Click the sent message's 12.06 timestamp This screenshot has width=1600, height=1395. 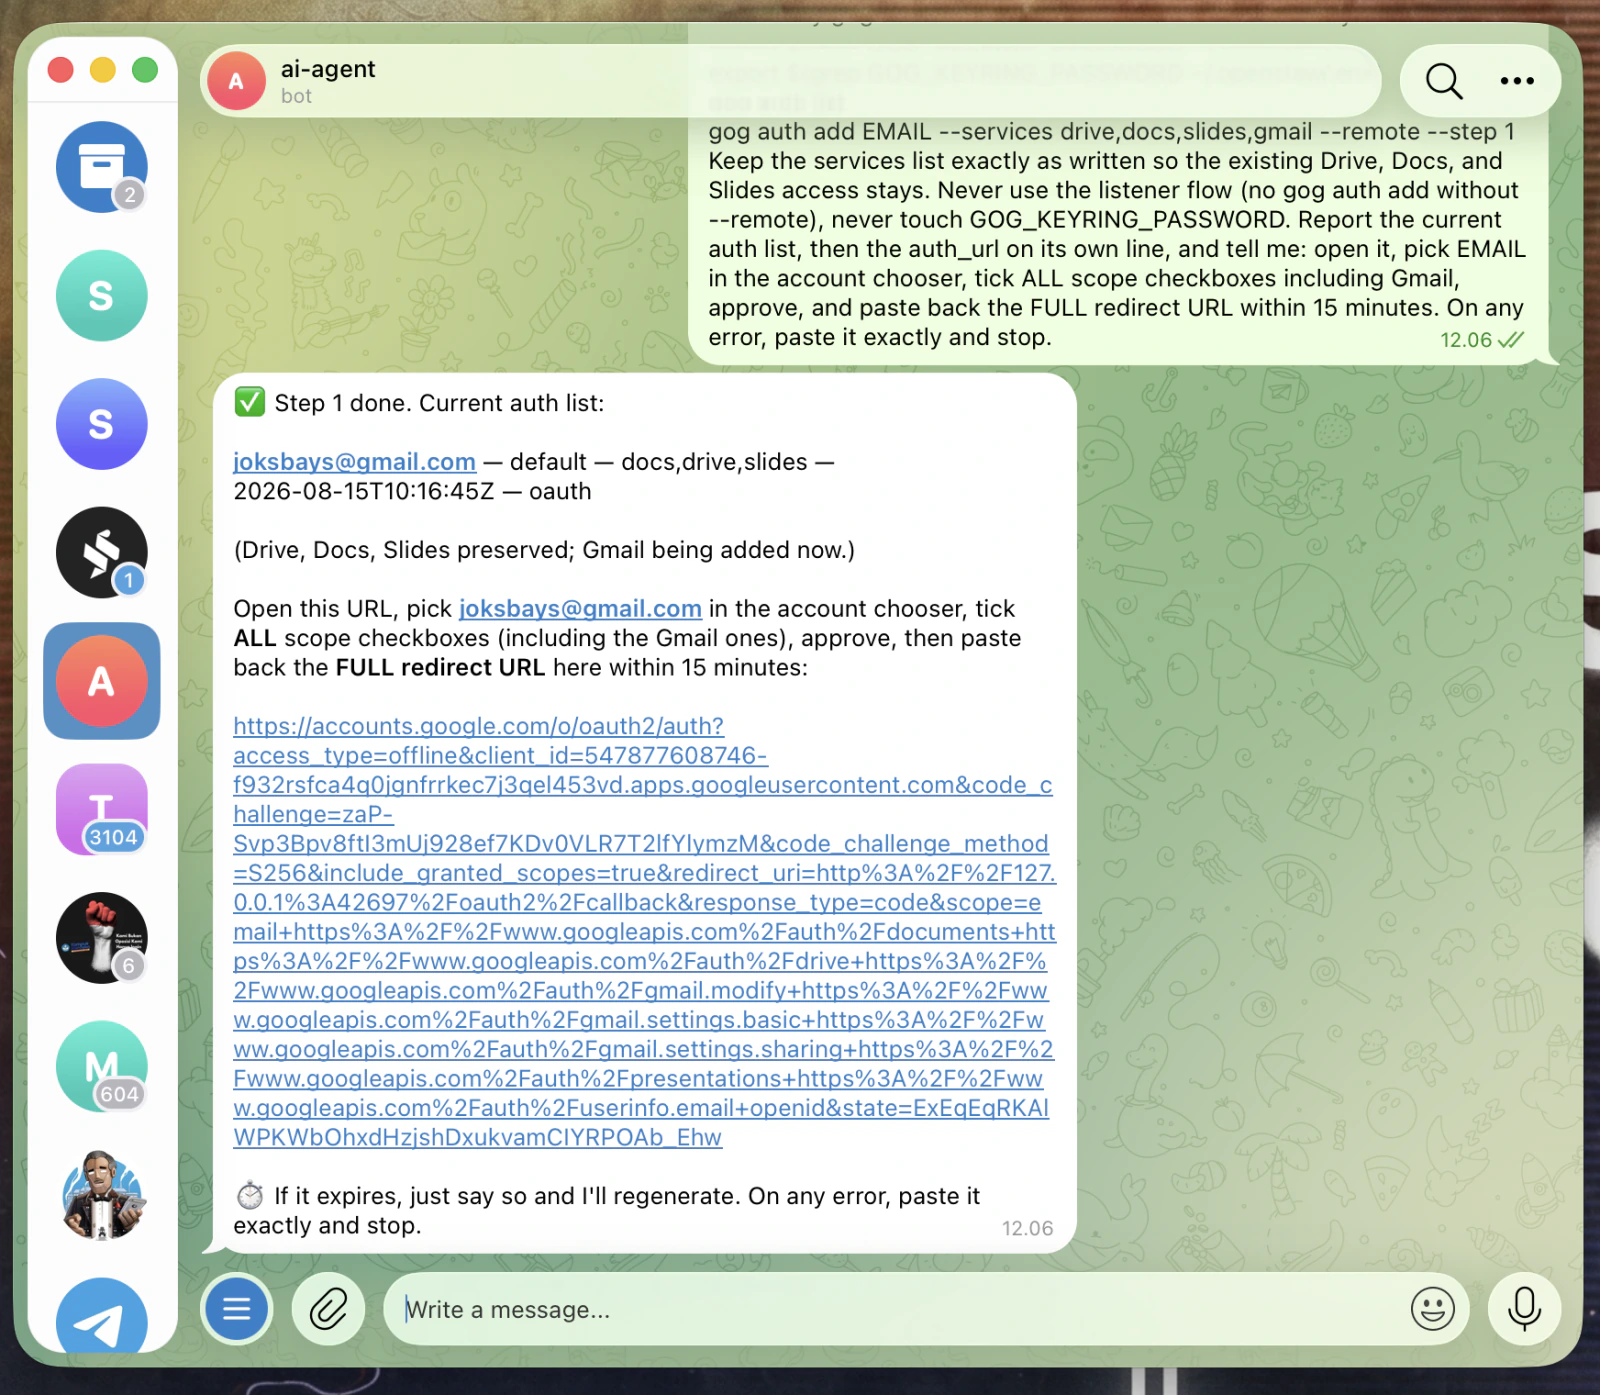coord(1466,340)
